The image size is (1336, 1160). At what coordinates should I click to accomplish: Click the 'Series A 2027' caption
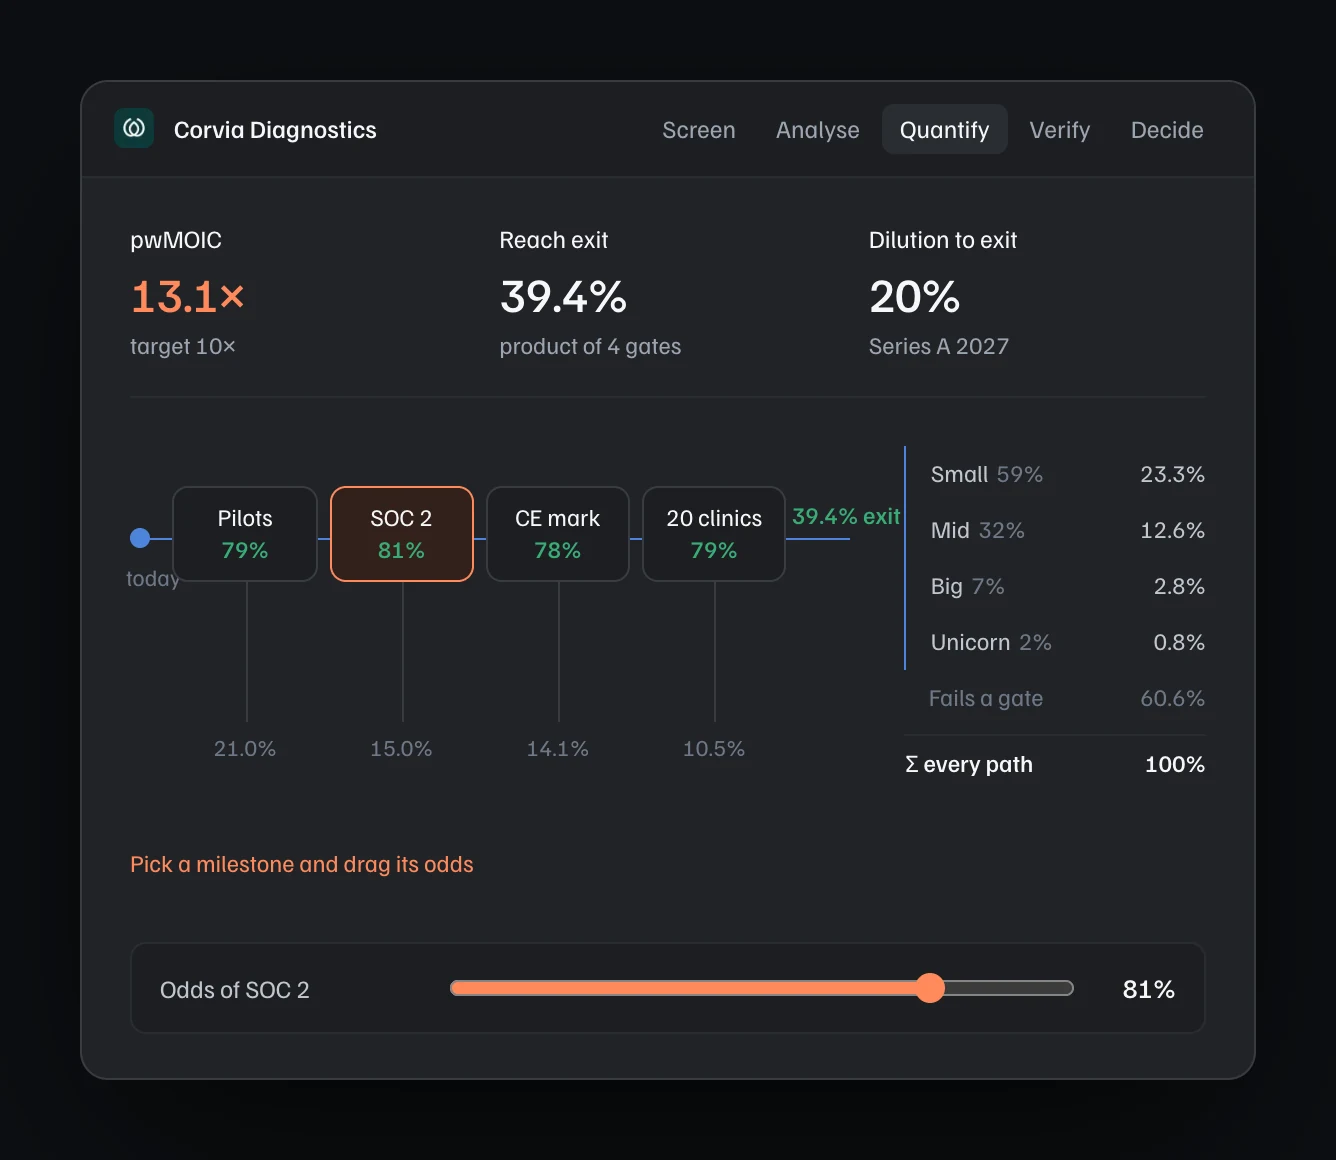coord(939,346)
